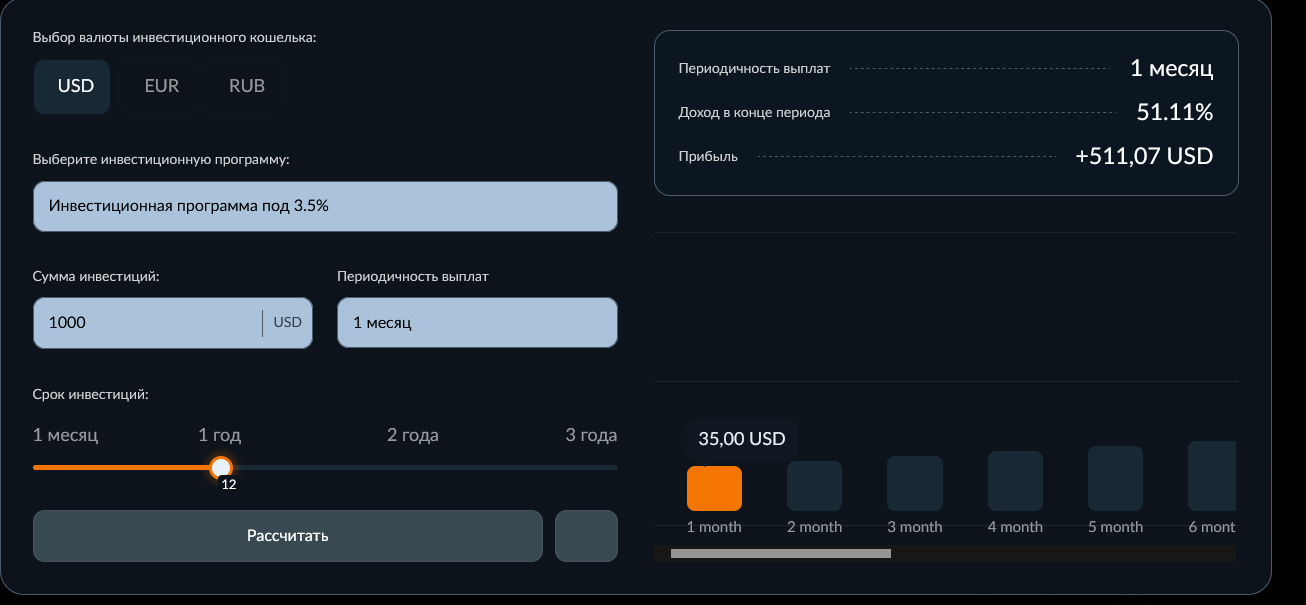1306x605 pixels.
Task: Switch wallet currency to EUR
Action: [161, 86]
